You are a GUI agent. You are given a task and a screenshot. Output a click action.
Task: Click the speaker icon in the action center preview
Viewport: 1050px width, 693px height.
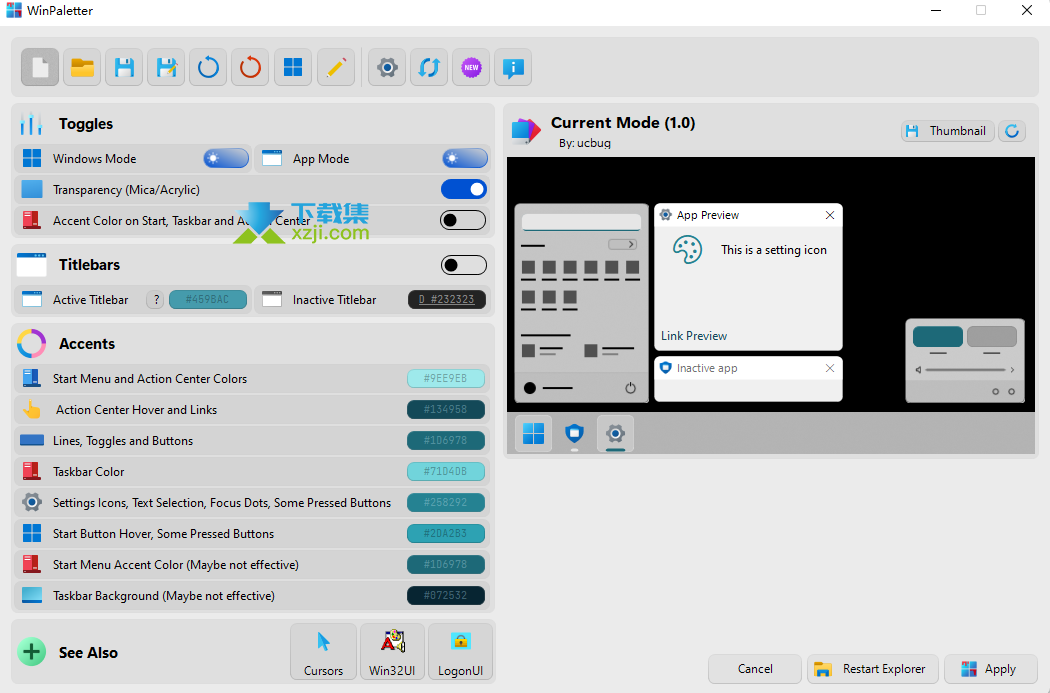(918, 370)
